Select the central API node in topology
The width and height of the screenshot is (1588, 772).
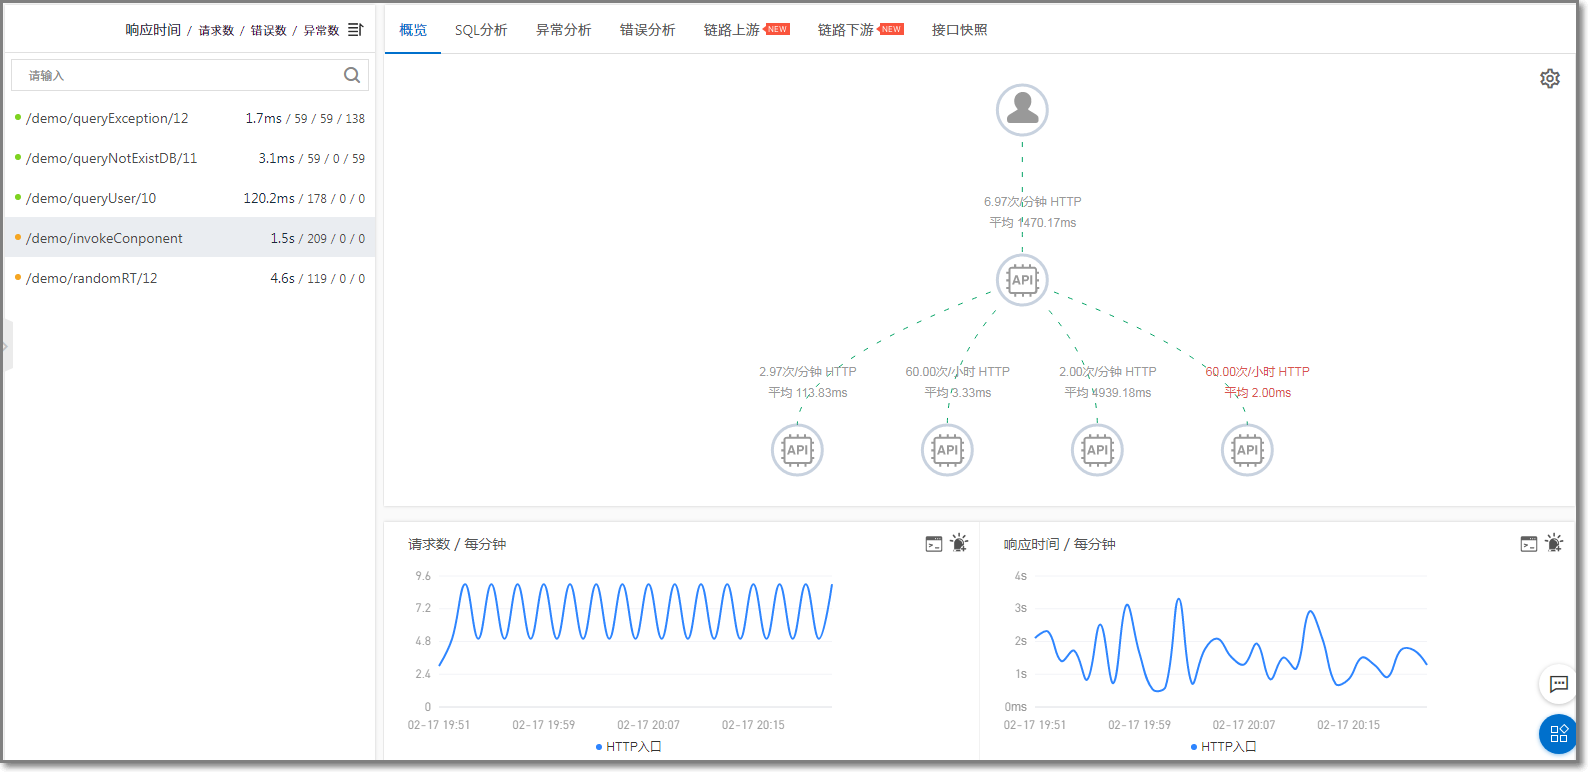point(1022,280)
